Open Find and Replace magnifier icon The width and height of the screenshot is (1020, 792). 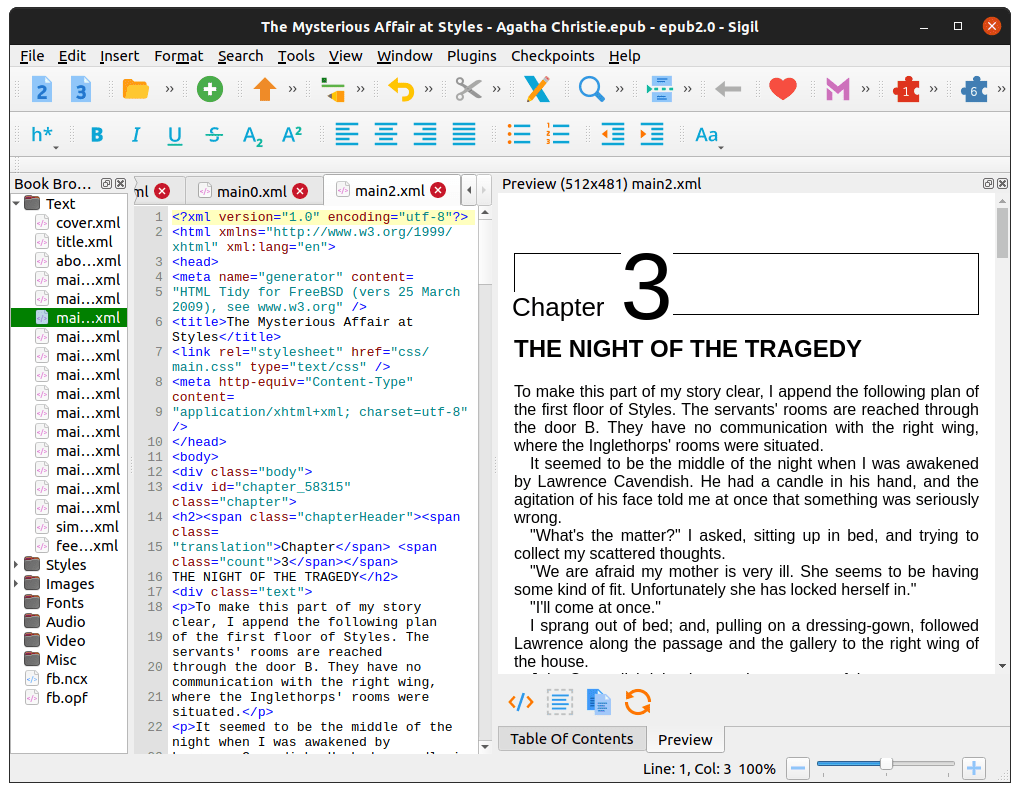pyautogui.click(x=592, y=89)
